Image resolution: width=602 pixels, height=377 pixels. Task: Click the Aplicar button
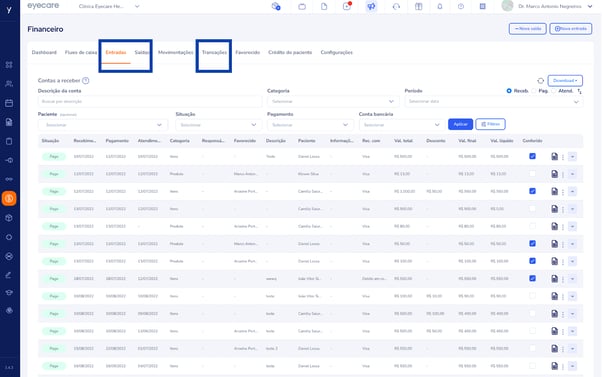[x=460, y=124]
